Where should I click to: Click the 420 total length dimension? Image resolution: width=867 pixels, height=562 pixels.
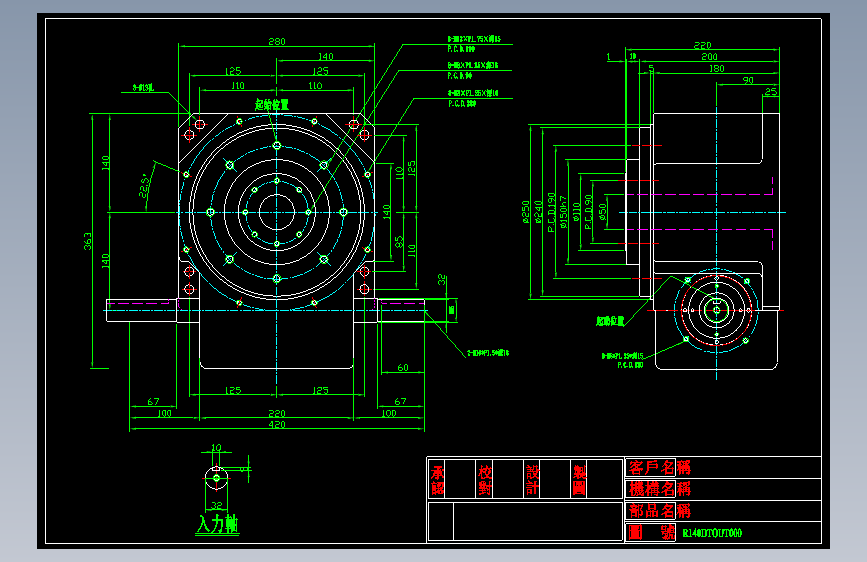click(x=276, y=424)
